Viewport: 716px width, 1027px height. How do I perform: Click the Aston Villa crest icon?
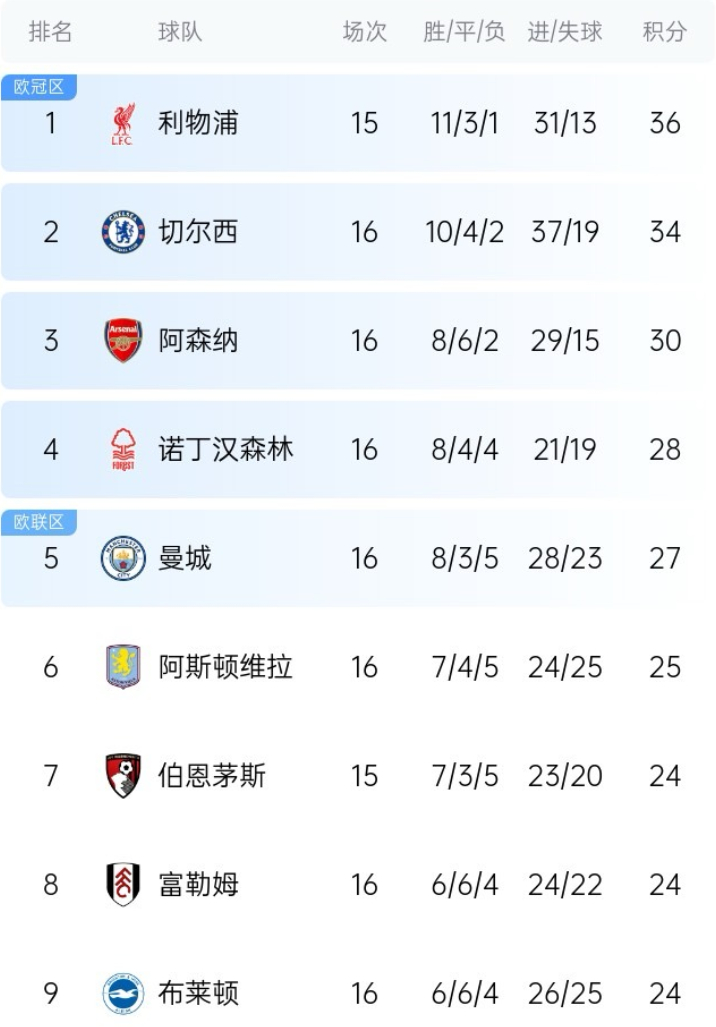123,667
